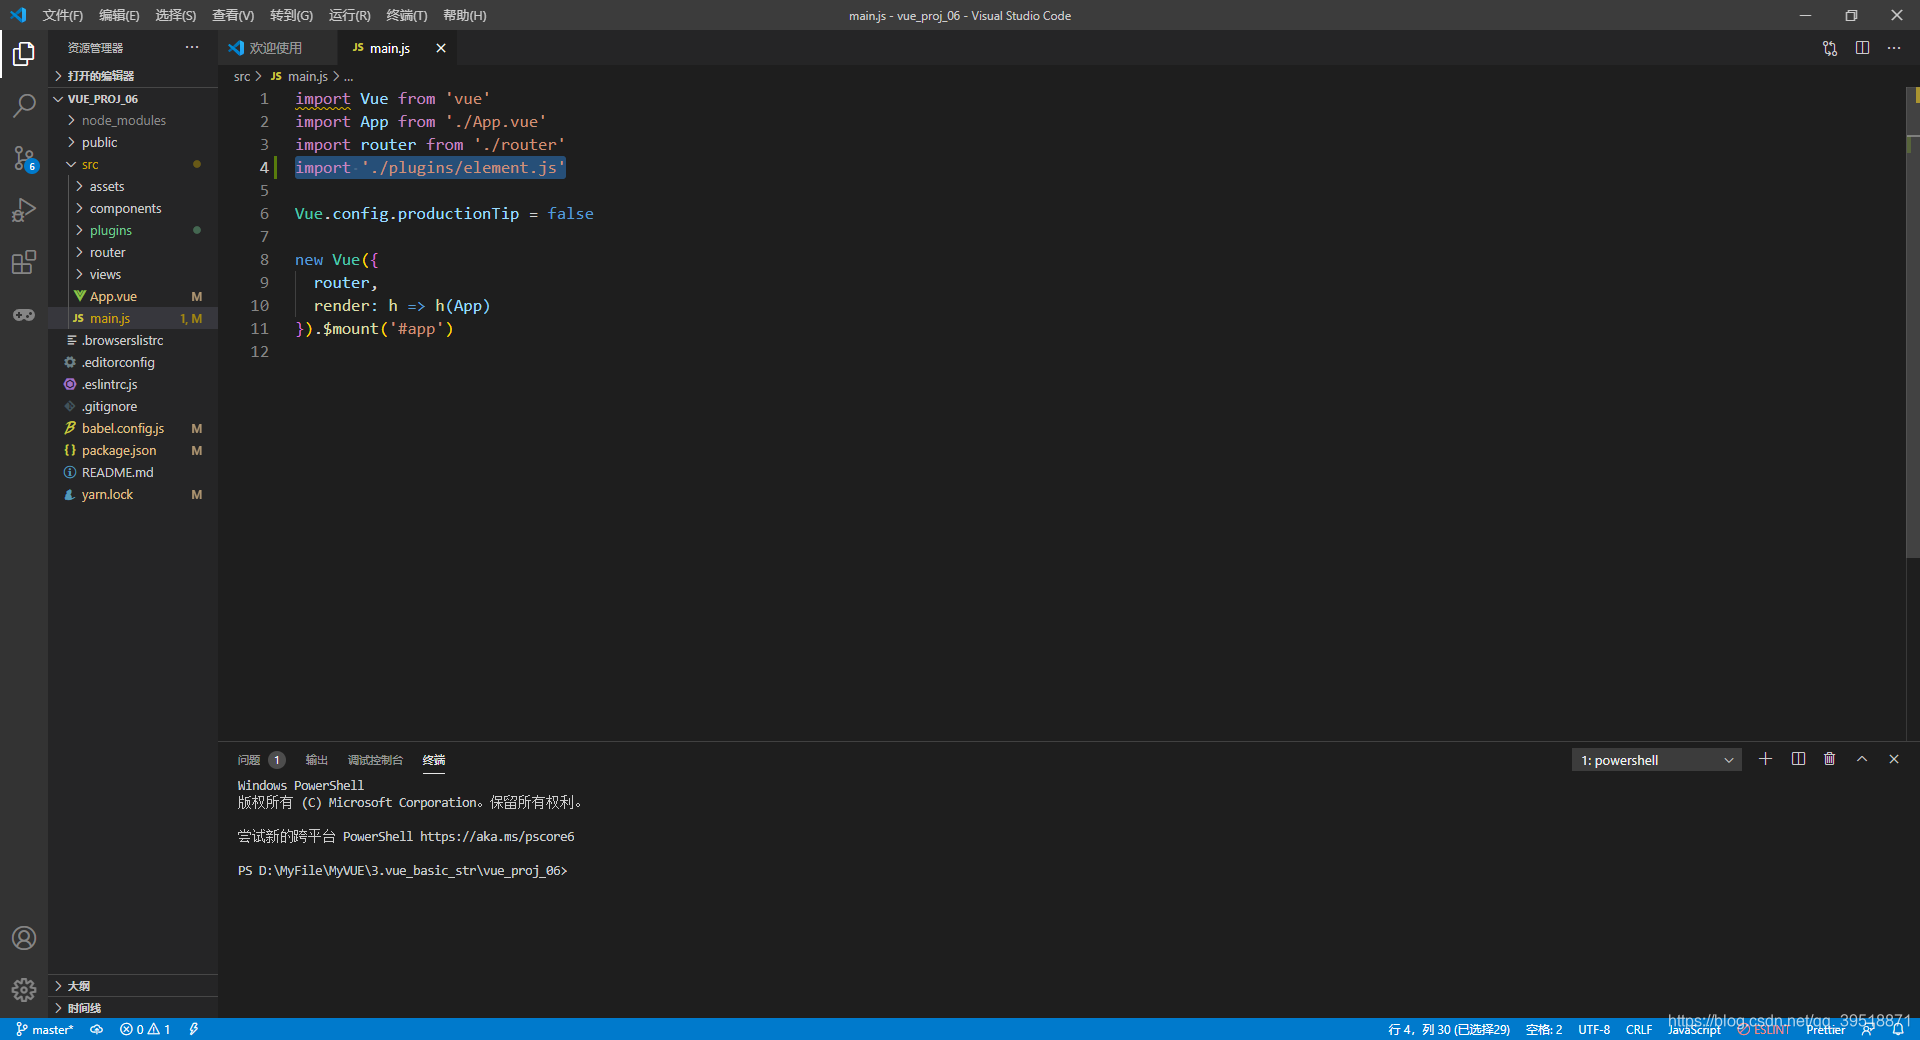The width and height of the screenshot is (1920, 1040).
Task: Open the 查看(V) menu
Action: click(233, 15)
